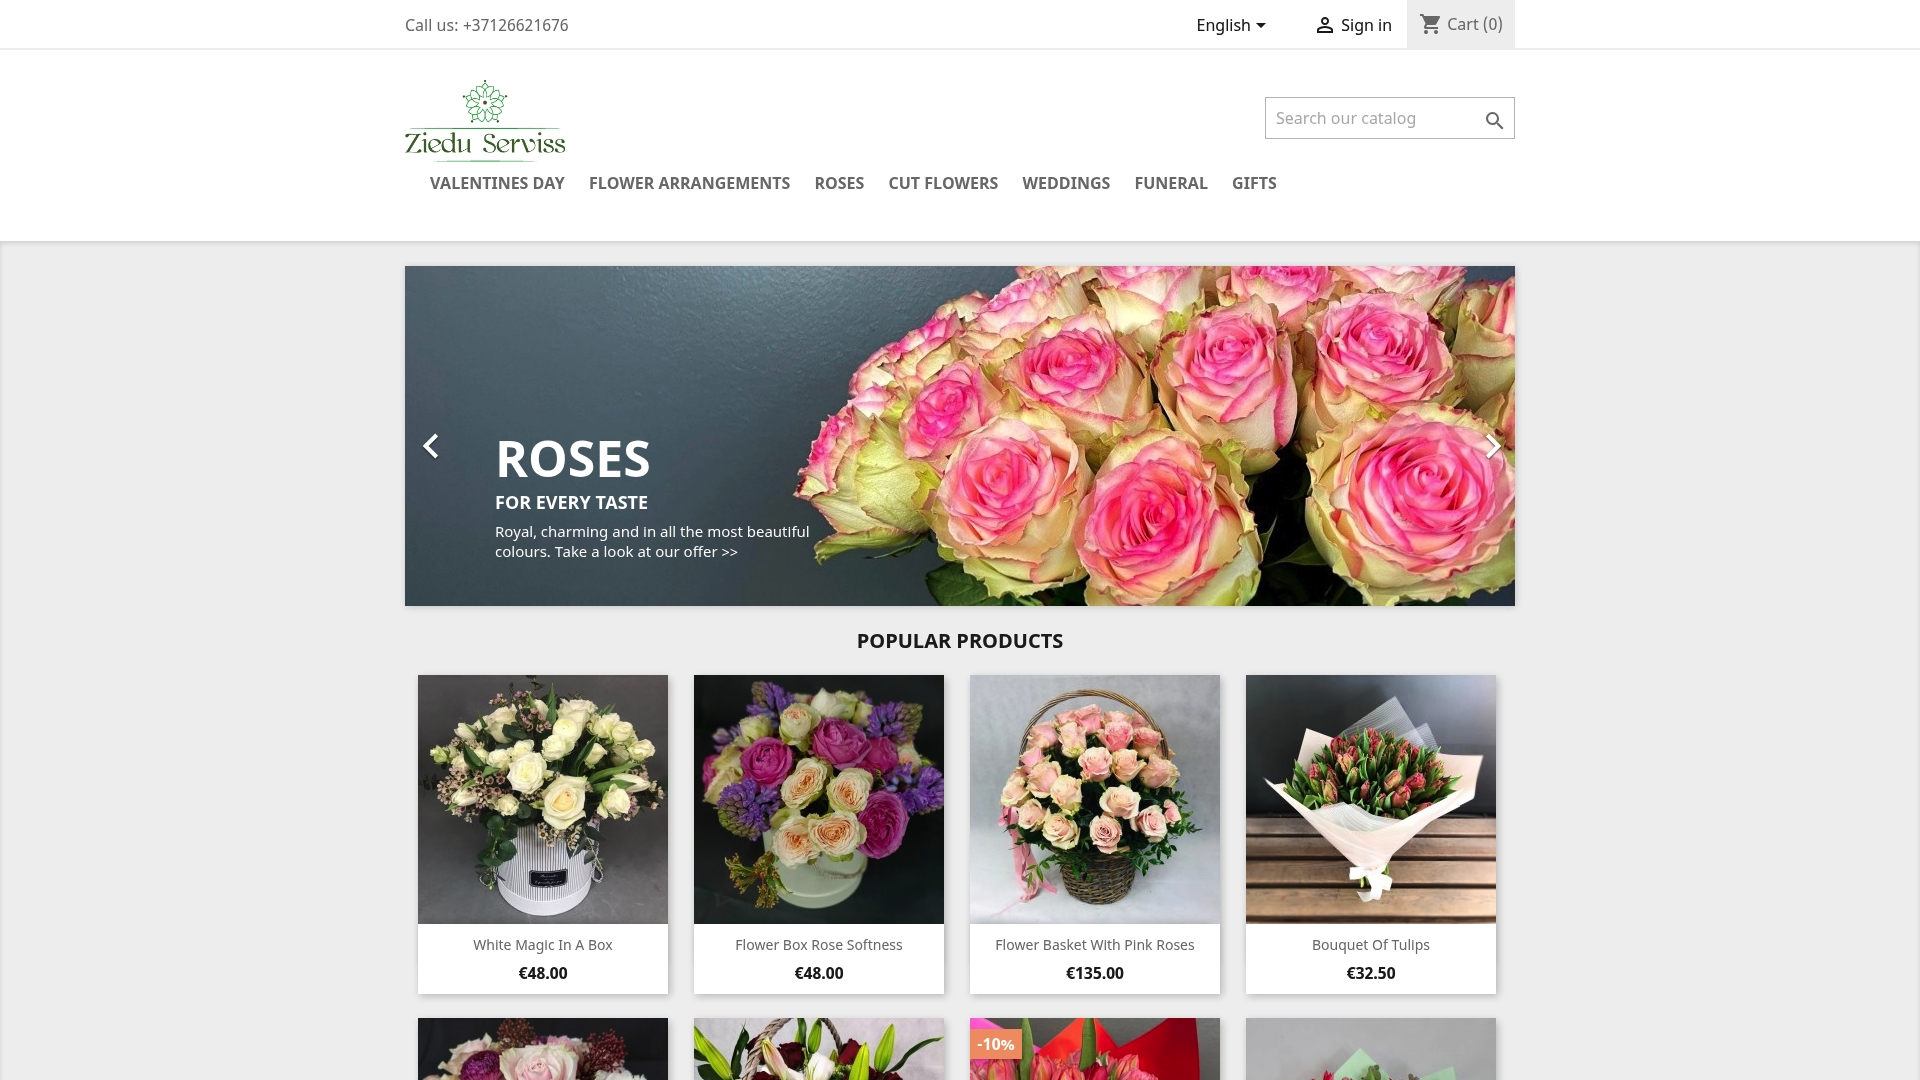The height and width of the screenshot is (1080, 1920).
Task: Click the -10% discount badge
Action: click(996, 1044)
